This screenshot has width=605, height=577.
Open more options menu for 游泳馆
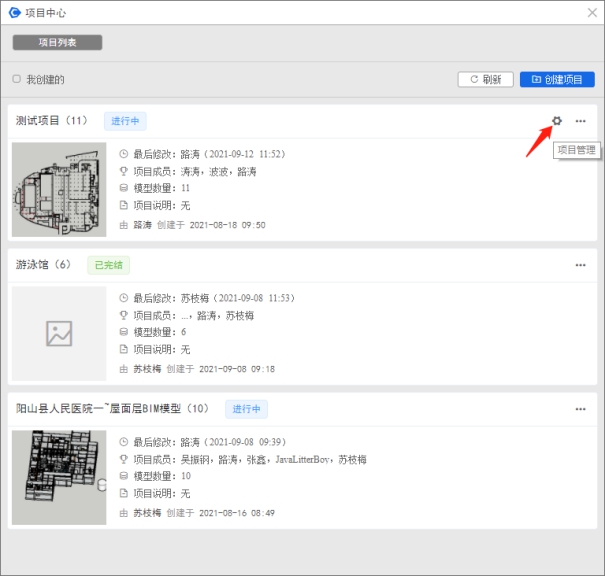pos(580,265)
